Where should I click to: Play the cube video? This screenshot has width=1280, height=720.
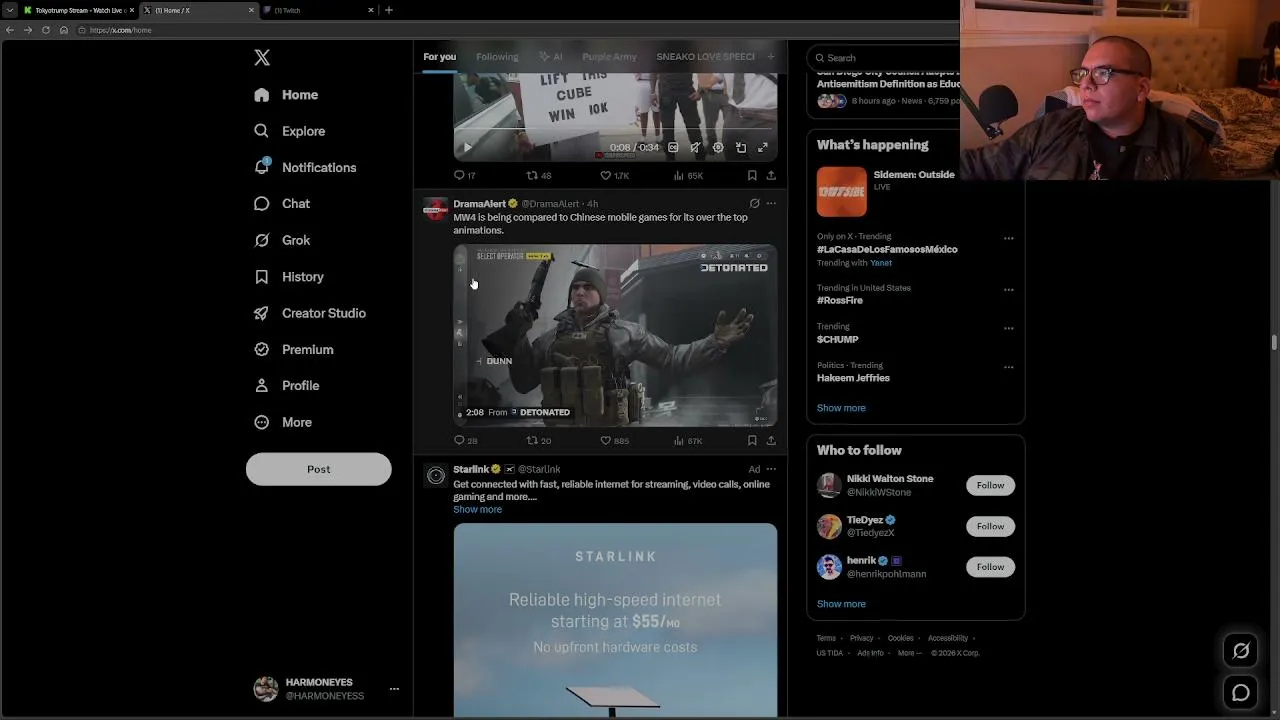point(467,148)
